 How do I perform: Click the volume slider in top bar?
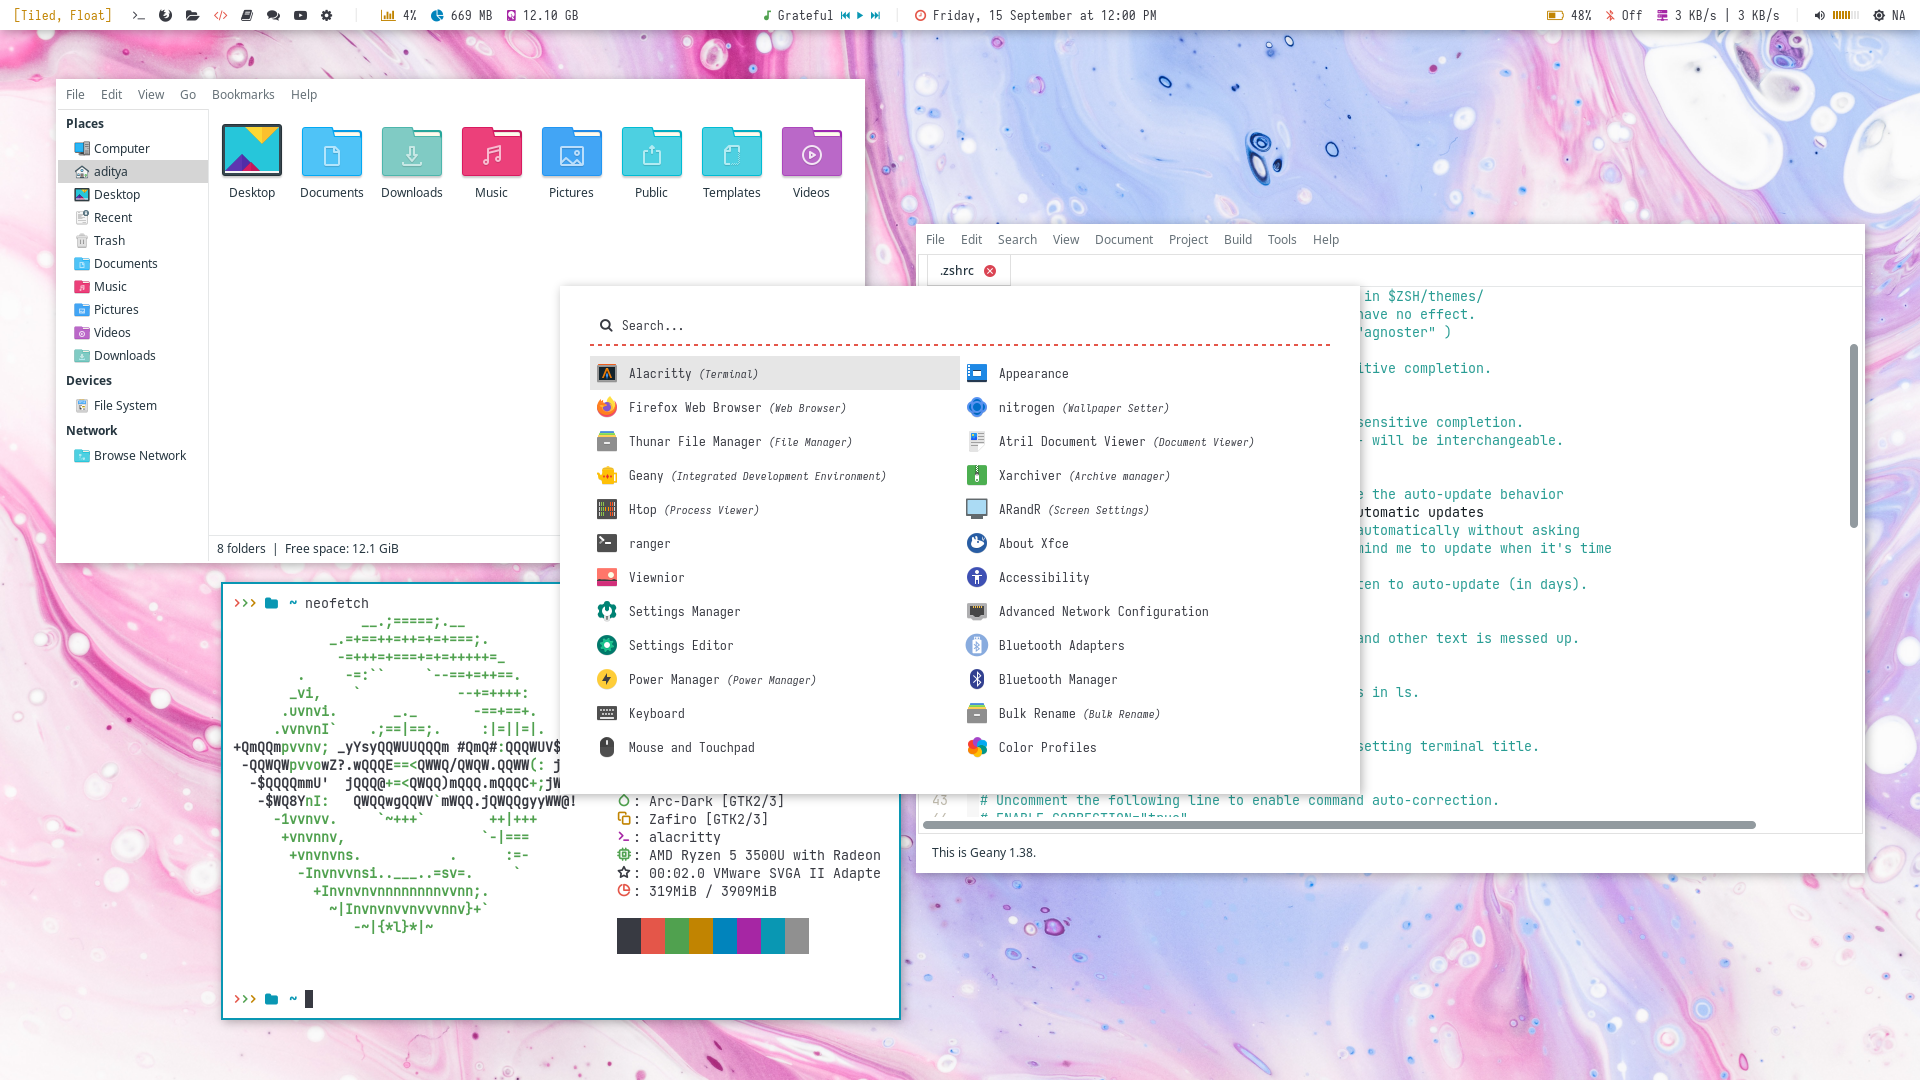point(1846,15)
